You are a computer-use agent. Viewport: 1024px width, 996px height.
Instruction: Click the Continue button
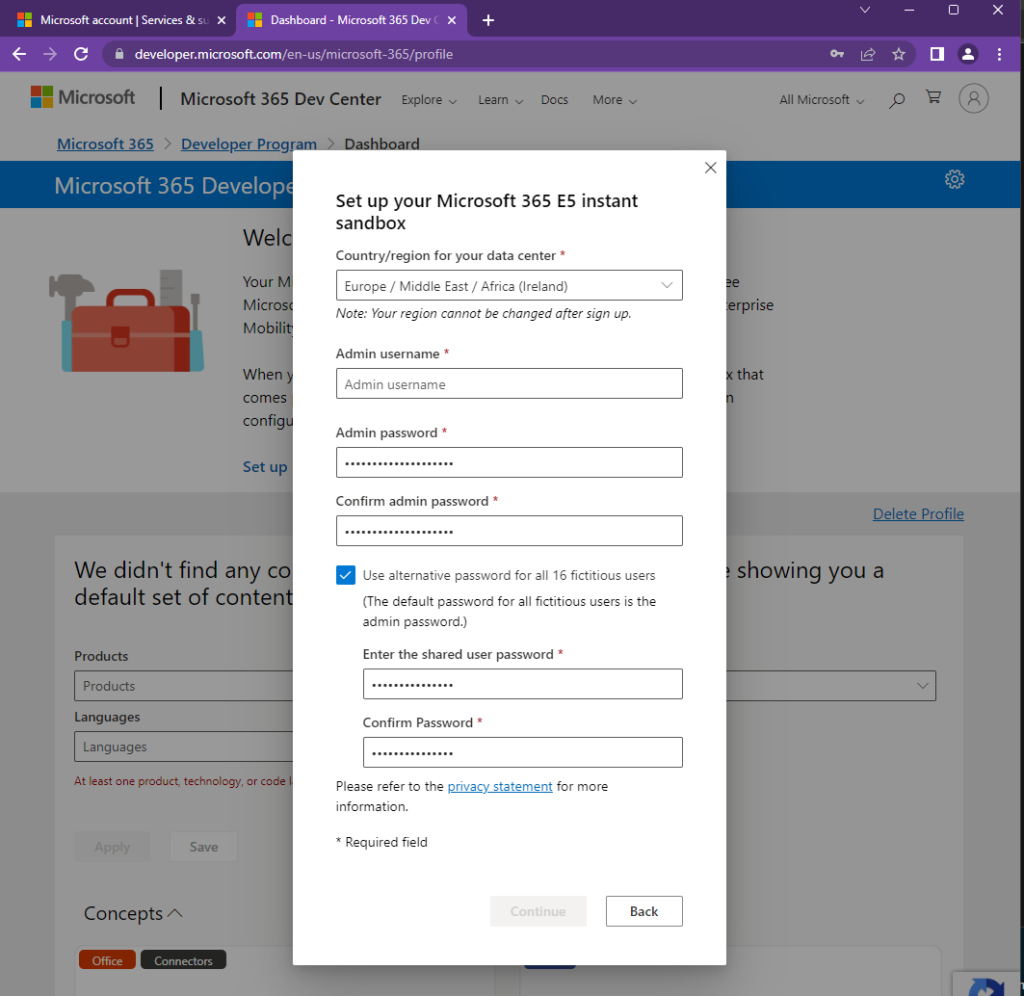(538, 911)
